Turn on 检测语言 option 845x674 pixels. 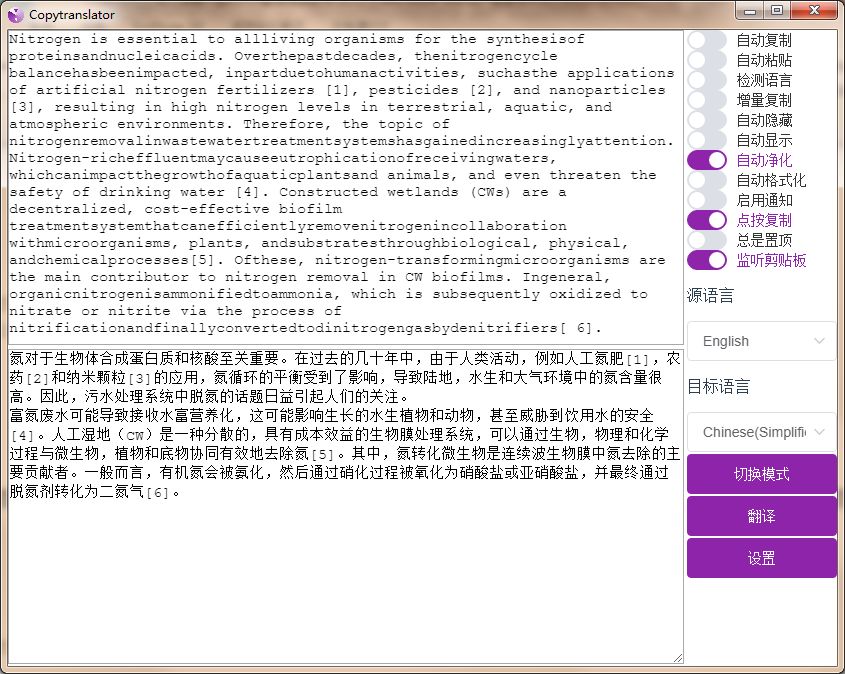(x=706, y=80)
